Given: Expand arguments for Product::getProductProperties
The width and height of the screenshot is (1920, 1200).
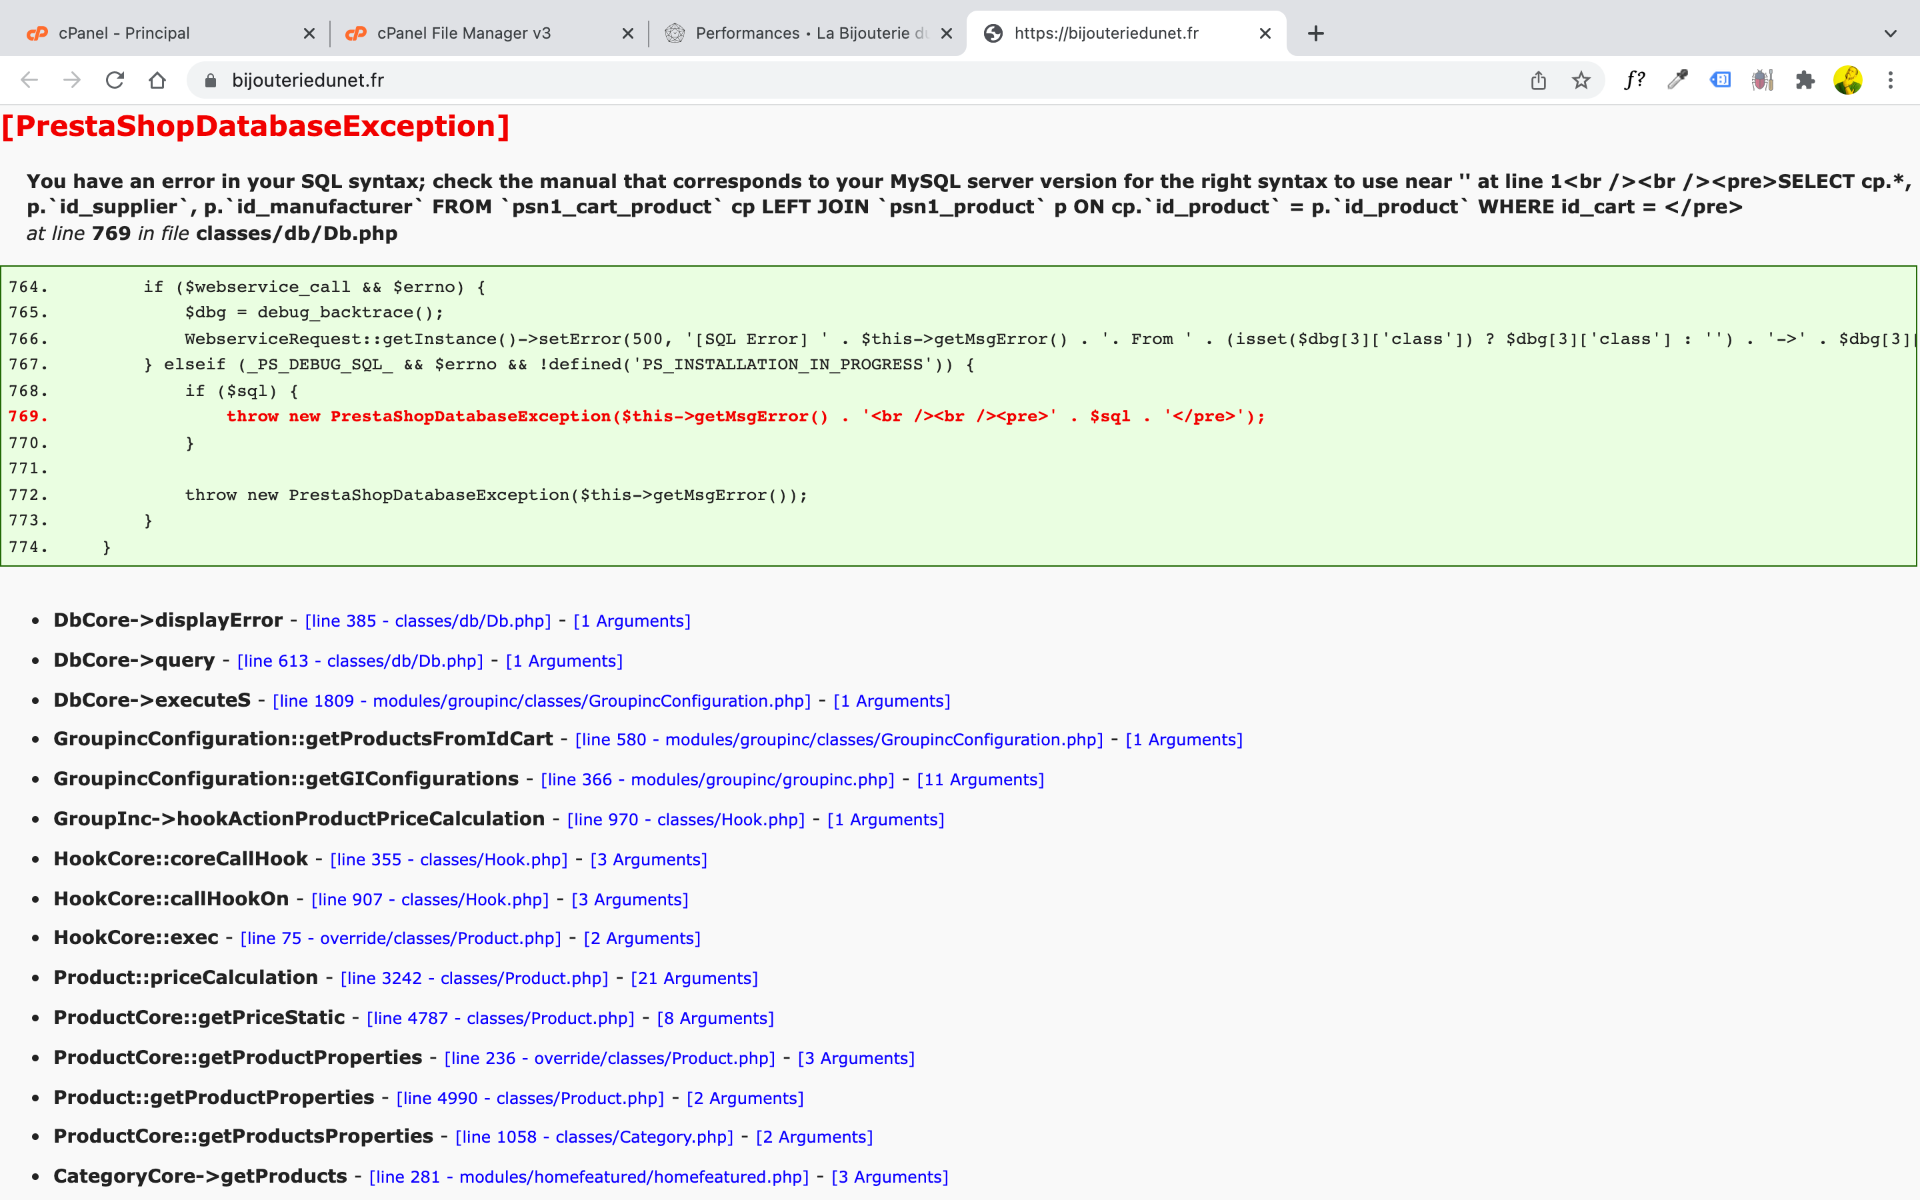Looking at the screenshot, I should (745, 1098).
